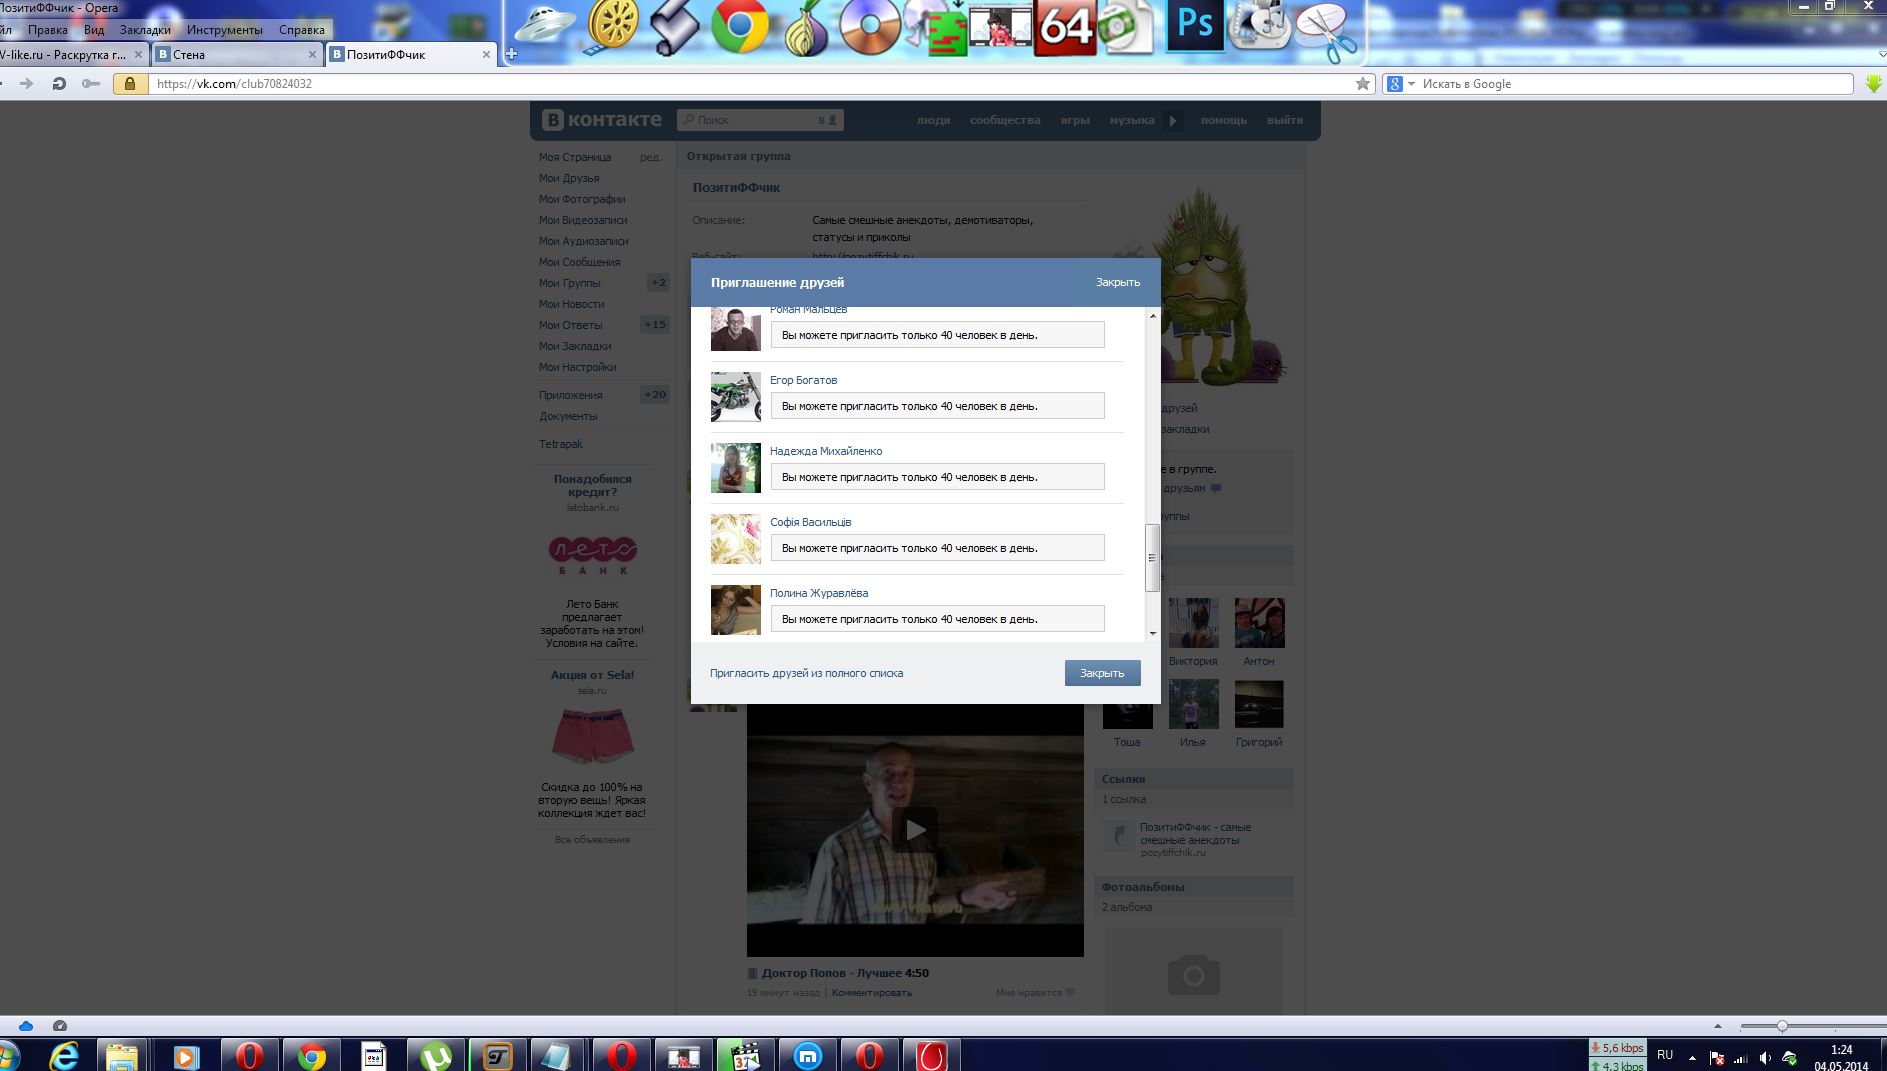1887x1071 pixels.
Task: Show hidden system tray icons
Action: pyautogui.click(x=1692, y=1058)
